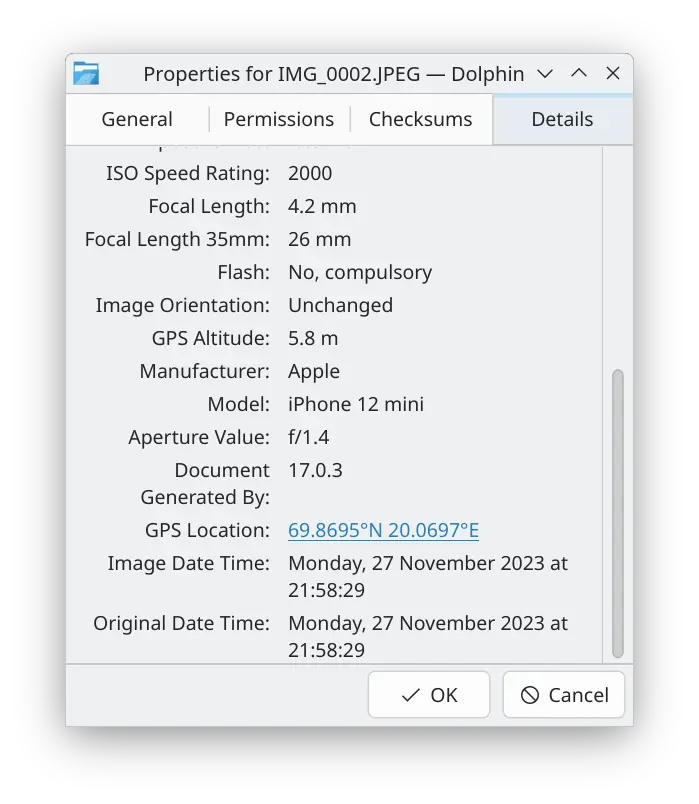Viewport: 699px width, 804px height.
Task: Click the cancel slash icon on Cancel button
Action: pos(531,694)
